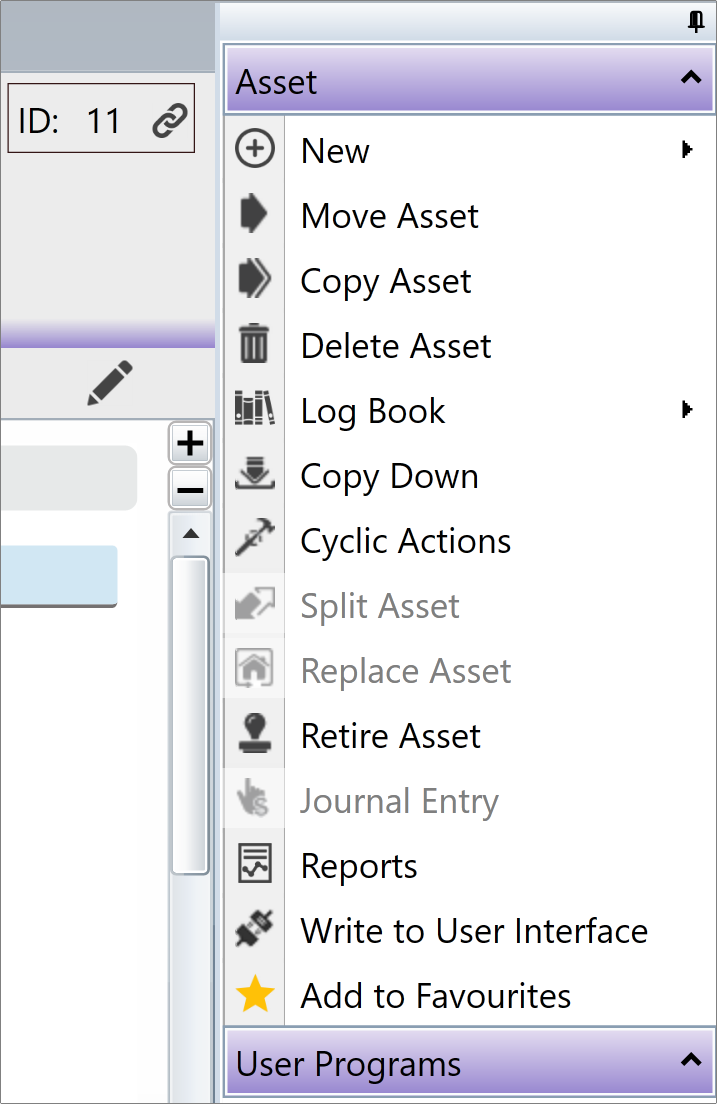
Task: Click the scrollbar up arrow
Action: (190, 534)
